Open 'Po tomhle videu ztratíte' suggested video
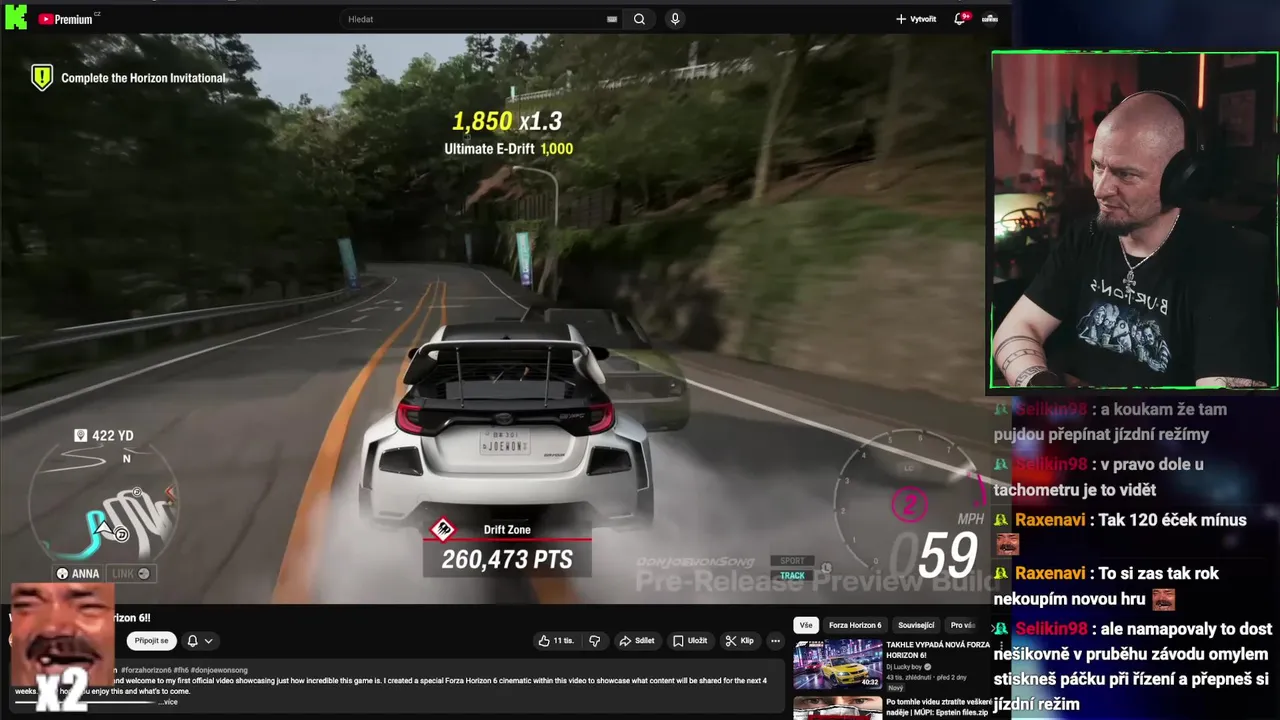This screenshot has width=1280, height=720. point(937,707)
